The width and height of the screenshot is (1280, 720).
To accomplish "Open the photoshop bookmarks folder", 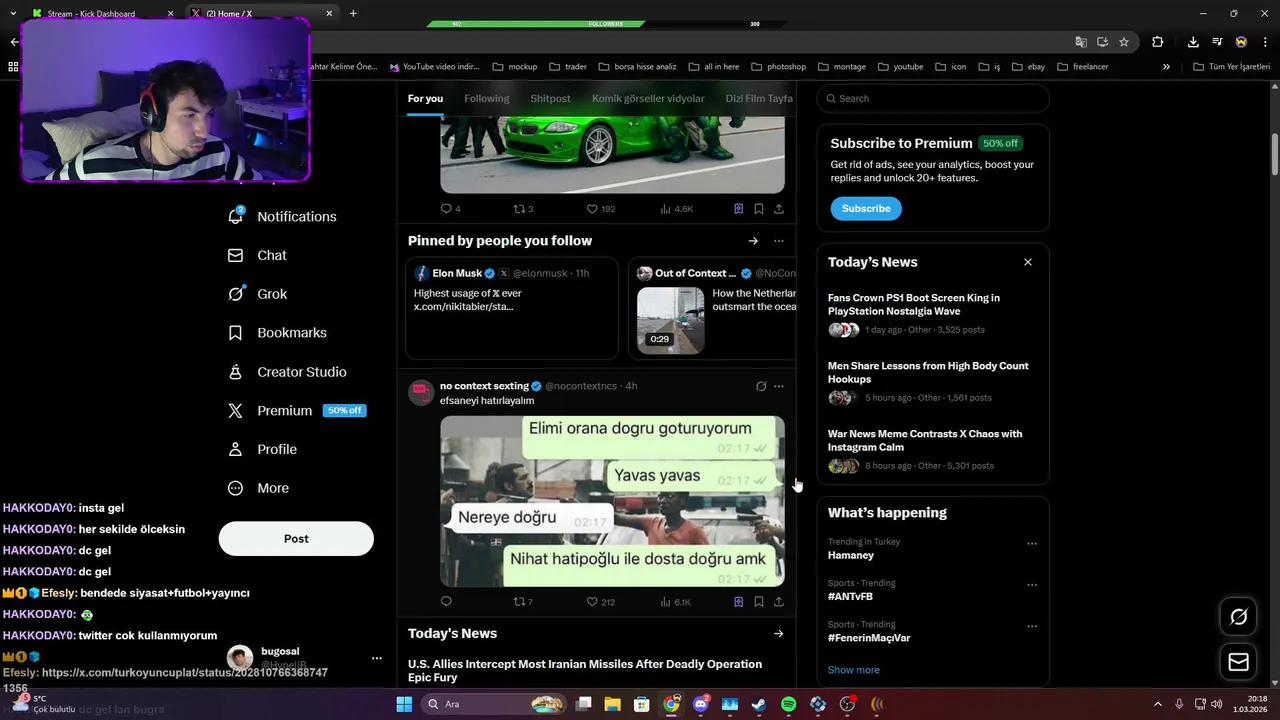I will click(x=778, y=66).
